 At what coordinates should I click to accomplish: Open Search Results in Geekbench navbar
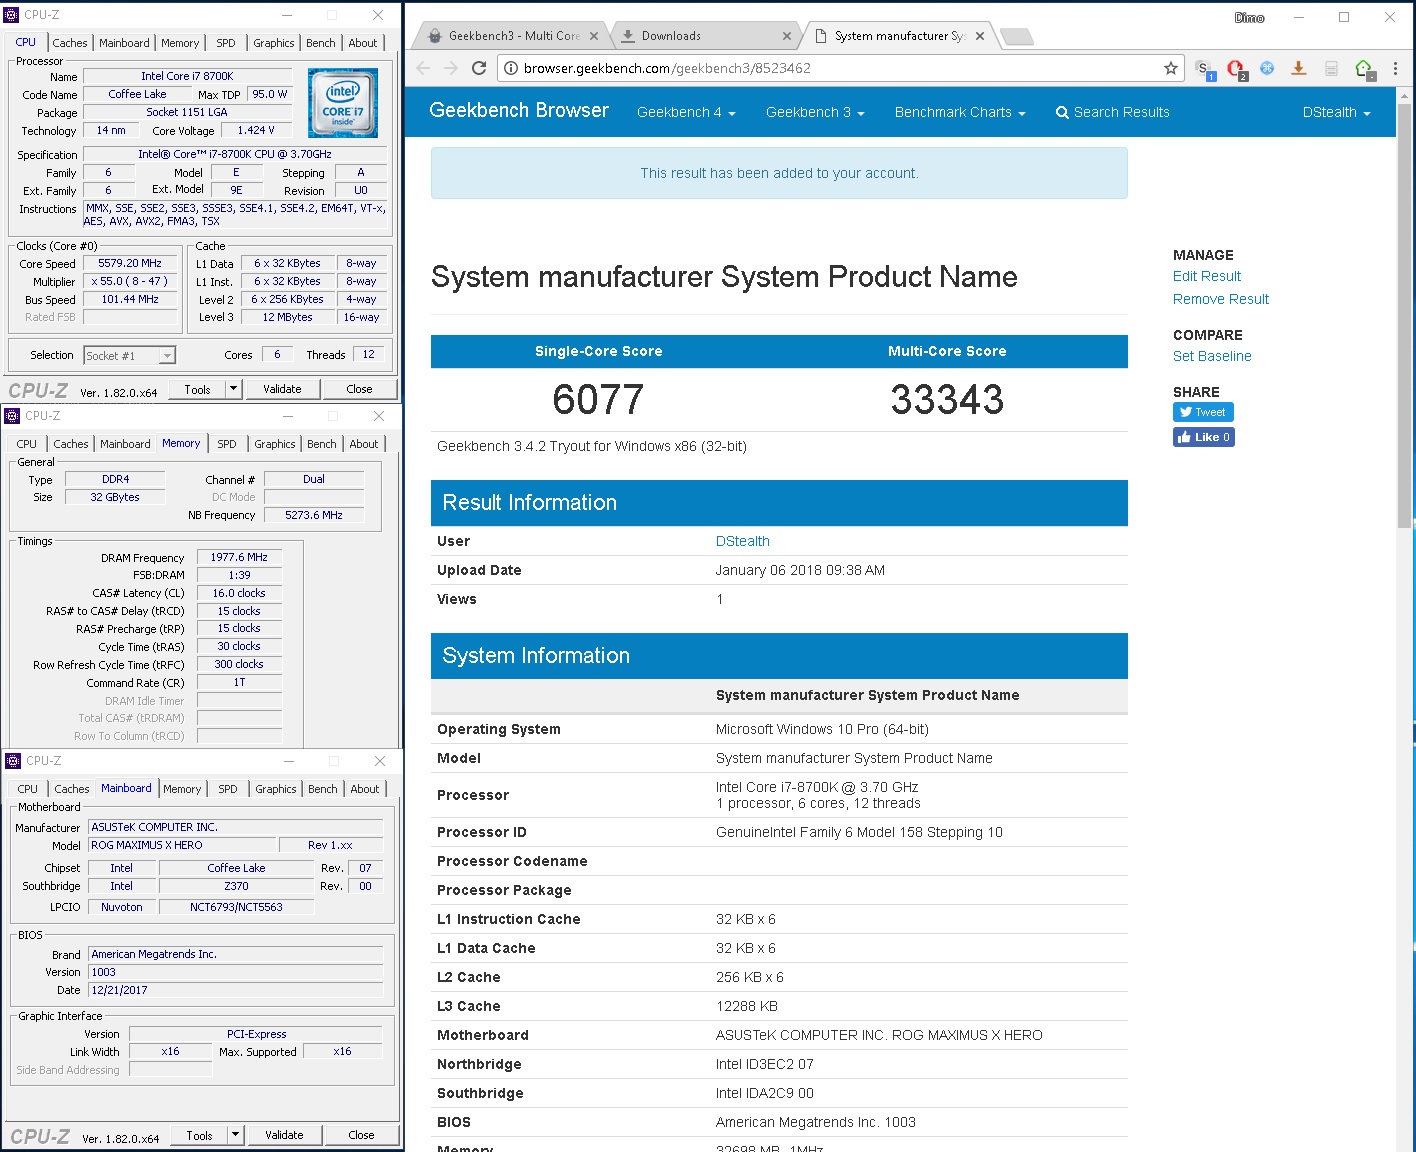[x=1112, y=112]
